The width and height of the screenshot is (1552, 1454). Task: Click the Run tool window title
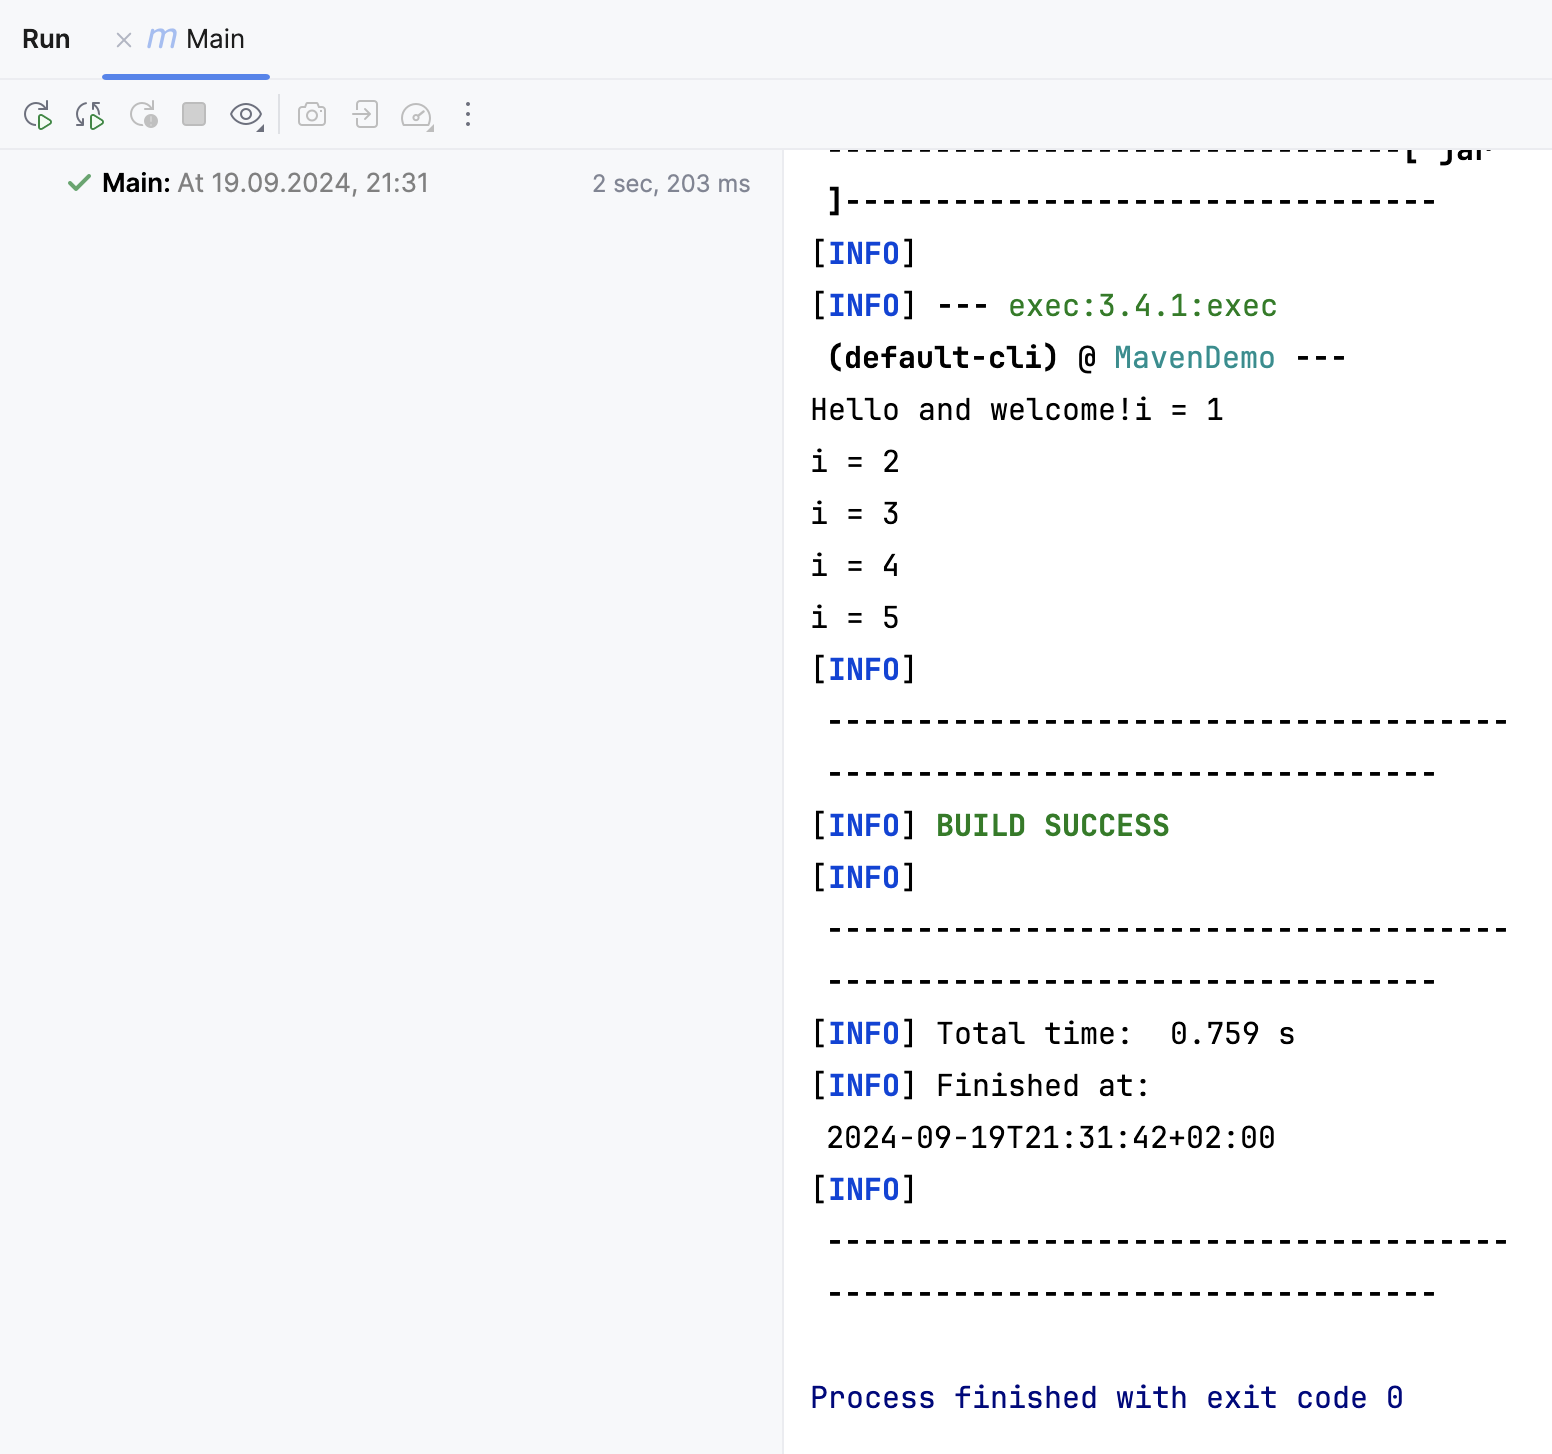click(x=46, y=40)
